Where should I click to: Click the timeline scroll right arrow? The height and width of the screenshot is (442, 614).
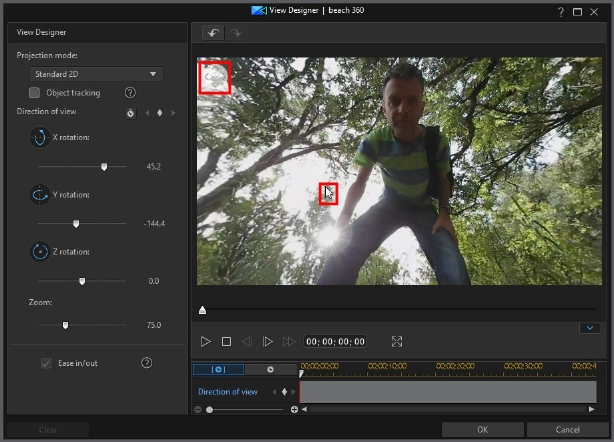click(592, 409)
